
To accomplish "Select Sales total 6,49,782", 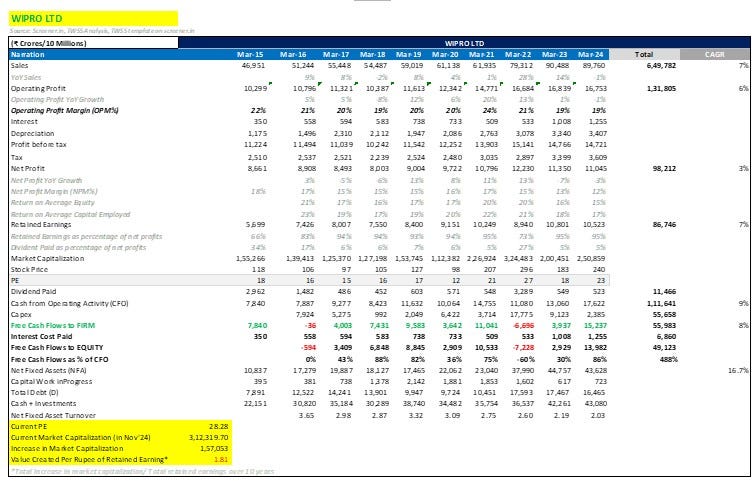I will (x=661, y=65).
